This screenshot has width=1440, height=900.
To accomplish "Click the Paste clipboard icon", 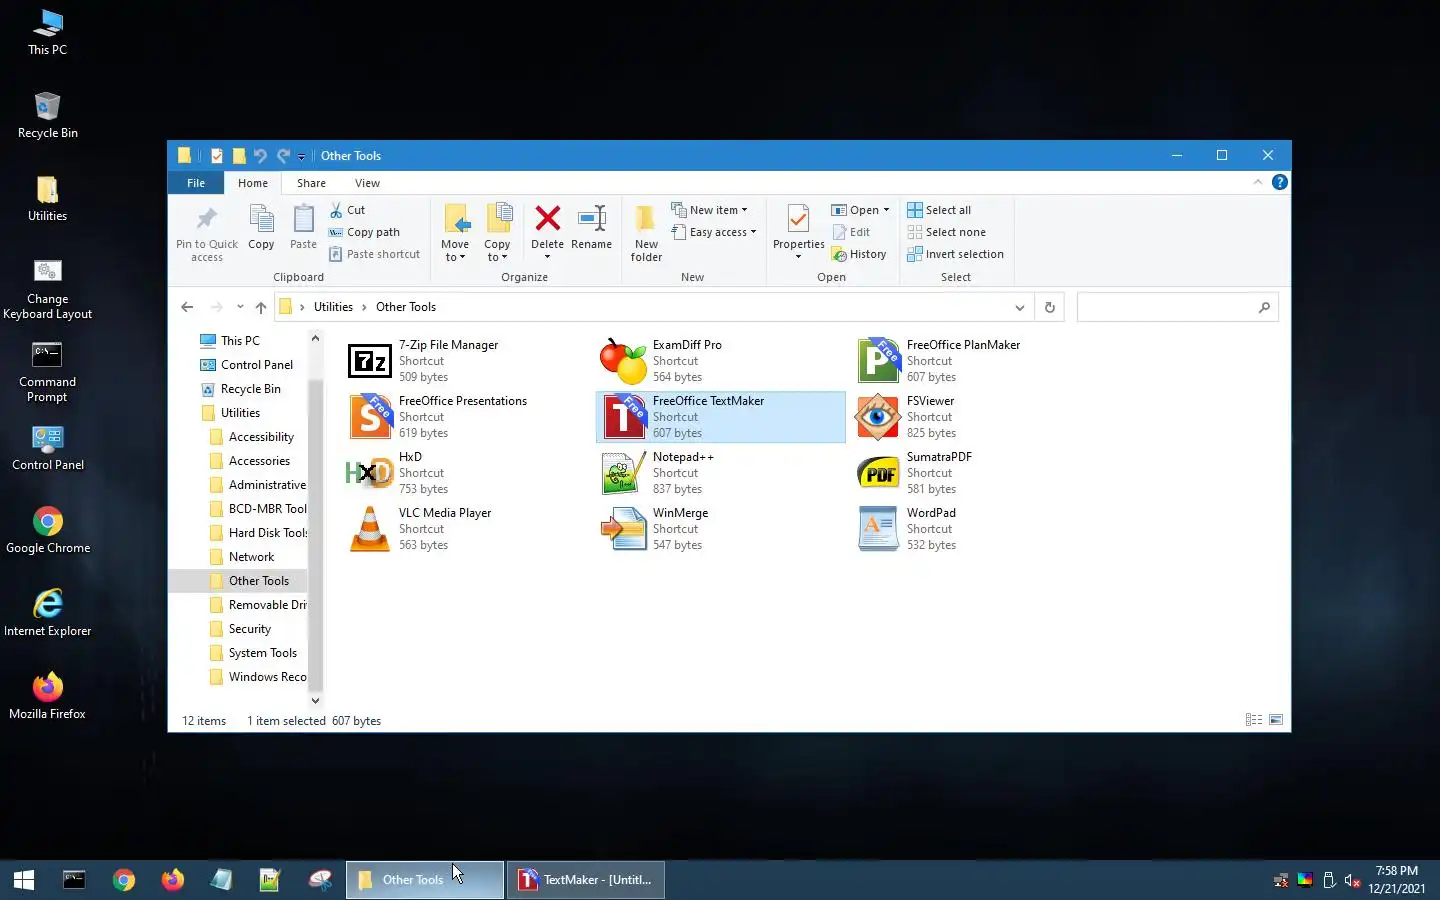I will 303,218.
